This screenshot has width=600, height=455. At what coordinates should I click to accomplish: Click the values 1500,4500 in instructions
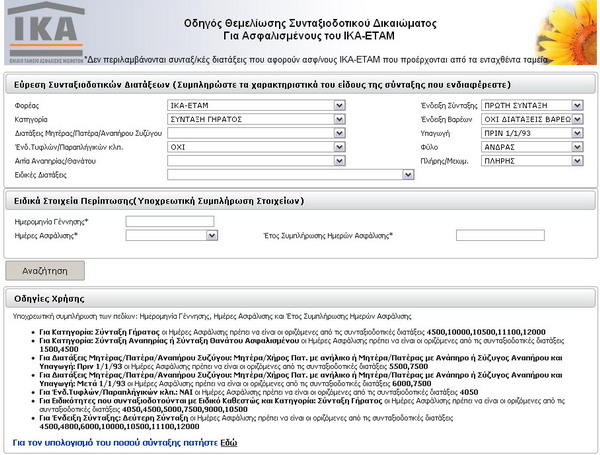(x=59, y=349)
